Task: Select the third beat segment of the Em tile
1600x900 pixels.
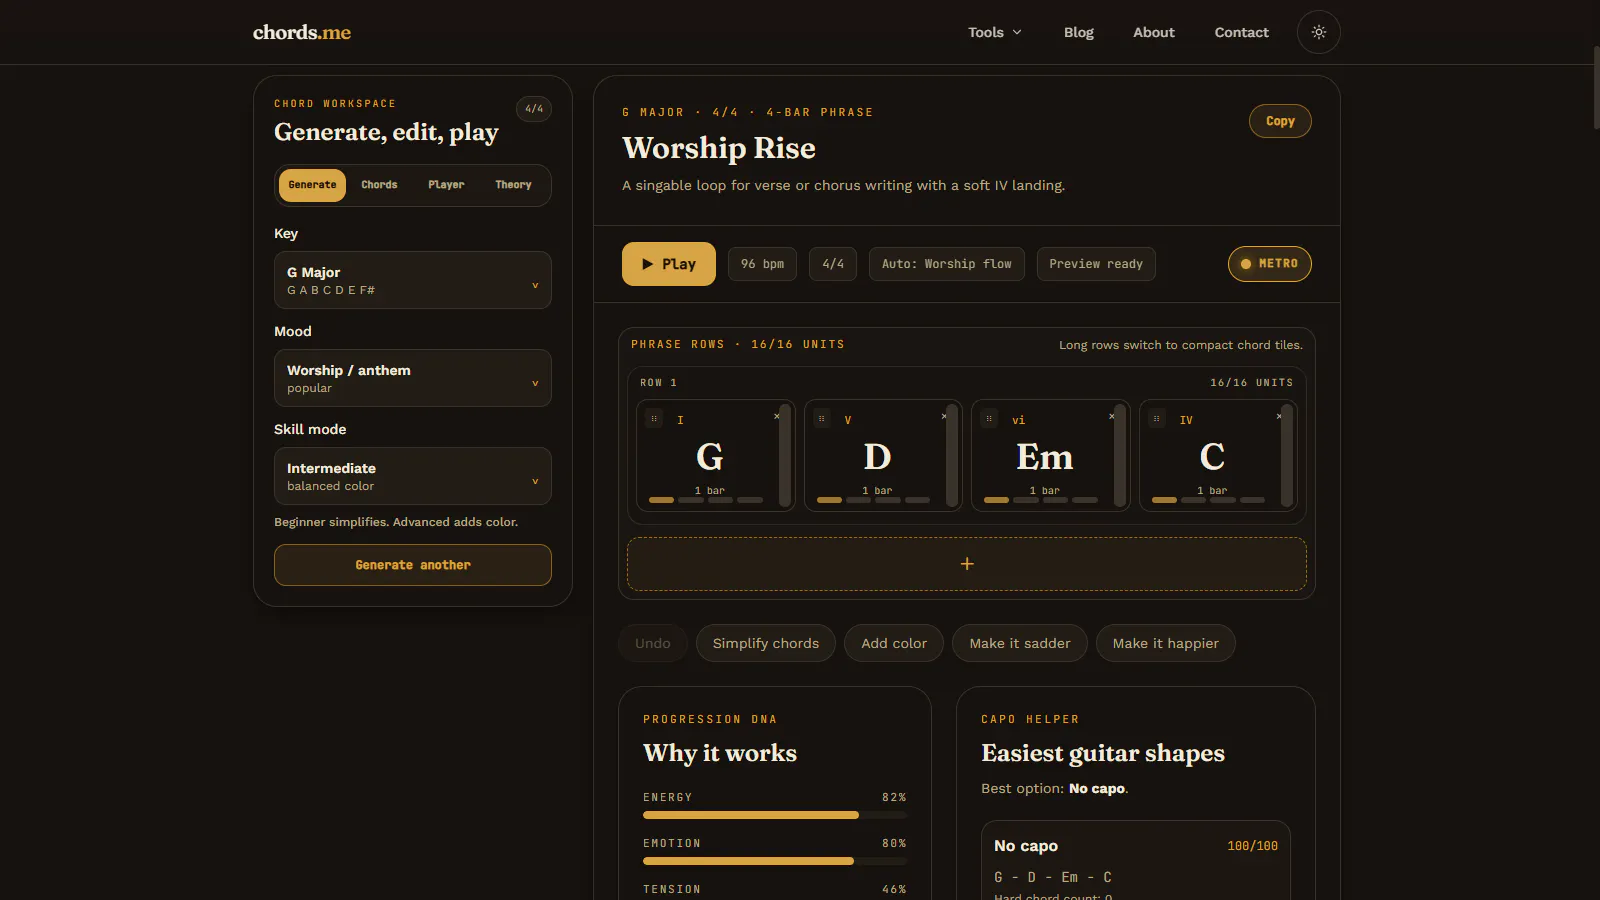Action: point(1055,500)
